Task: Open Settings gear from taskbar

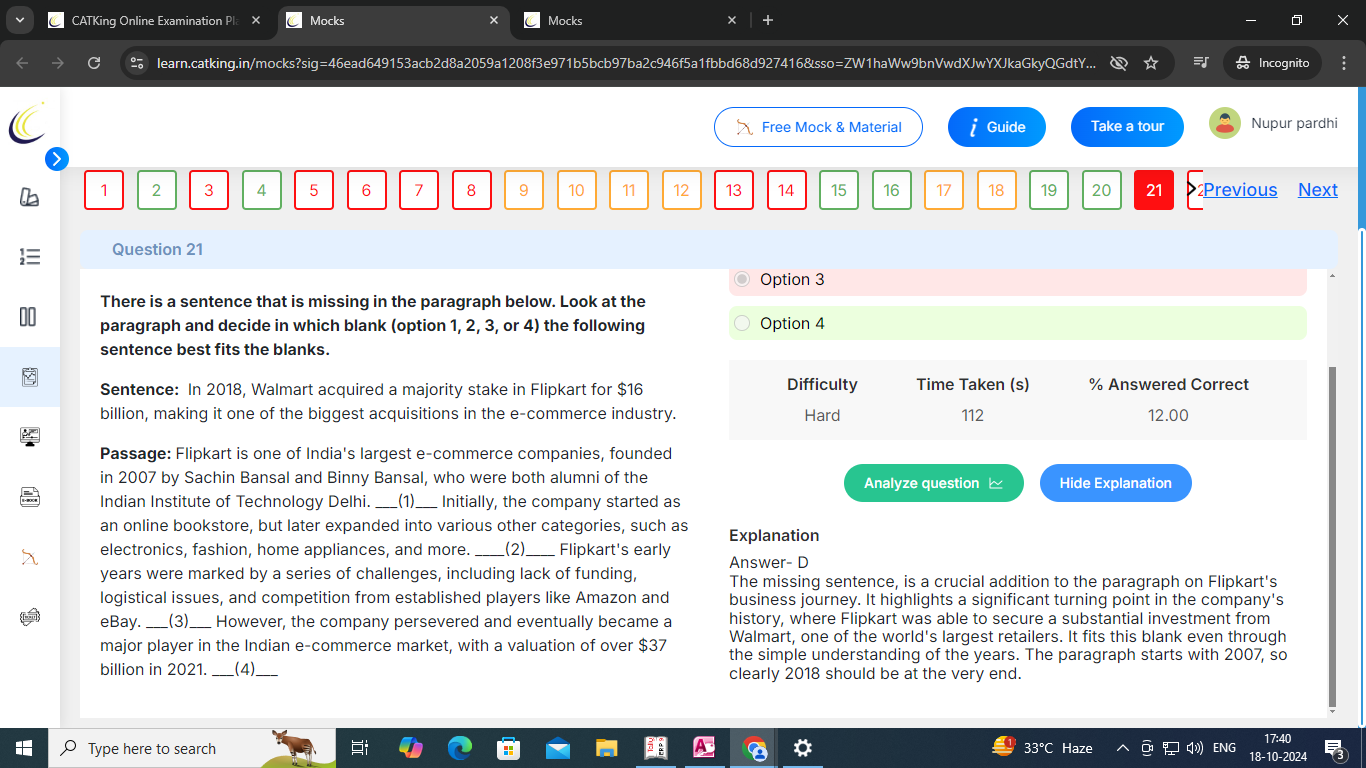Action: 802,748
